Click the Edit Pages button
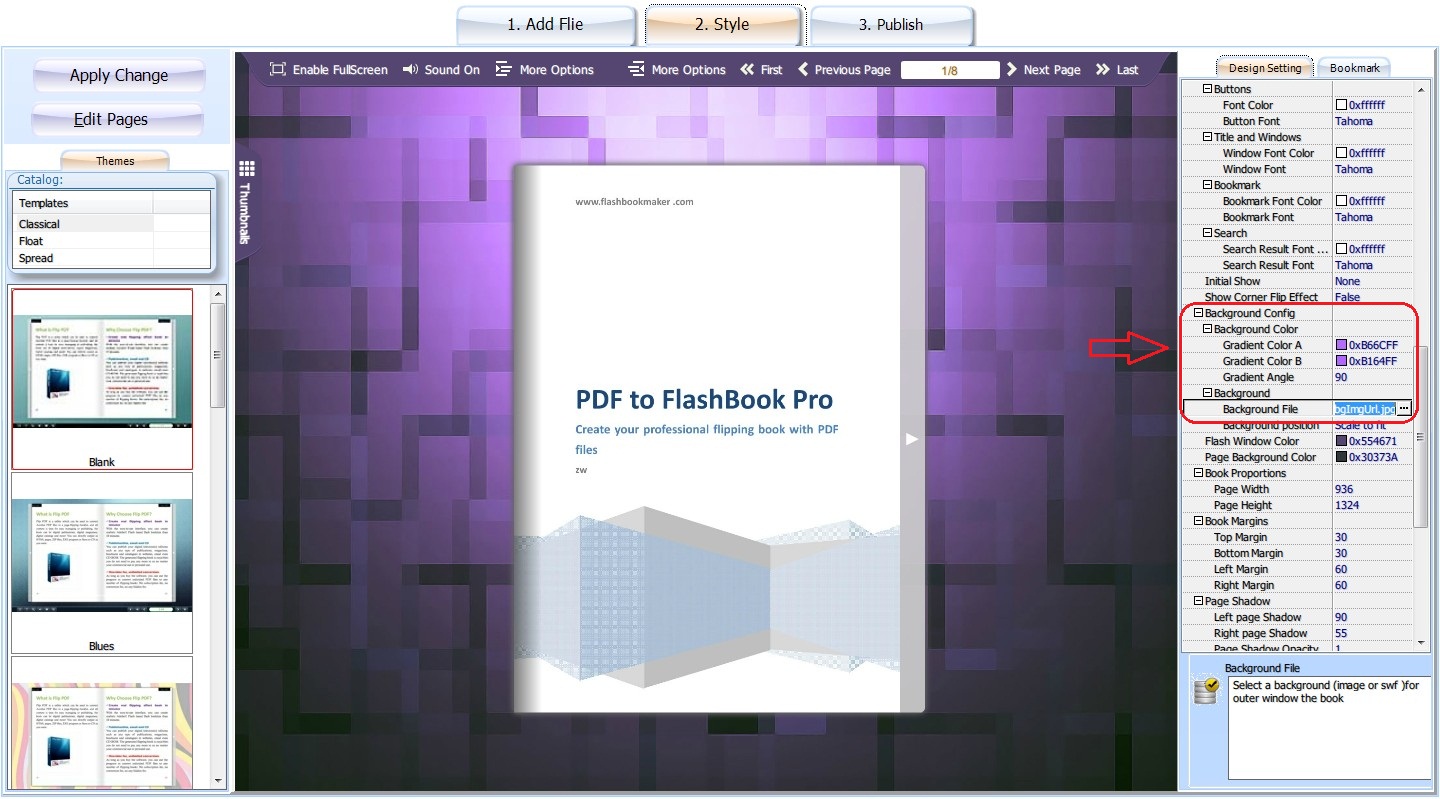 [119, 120]
